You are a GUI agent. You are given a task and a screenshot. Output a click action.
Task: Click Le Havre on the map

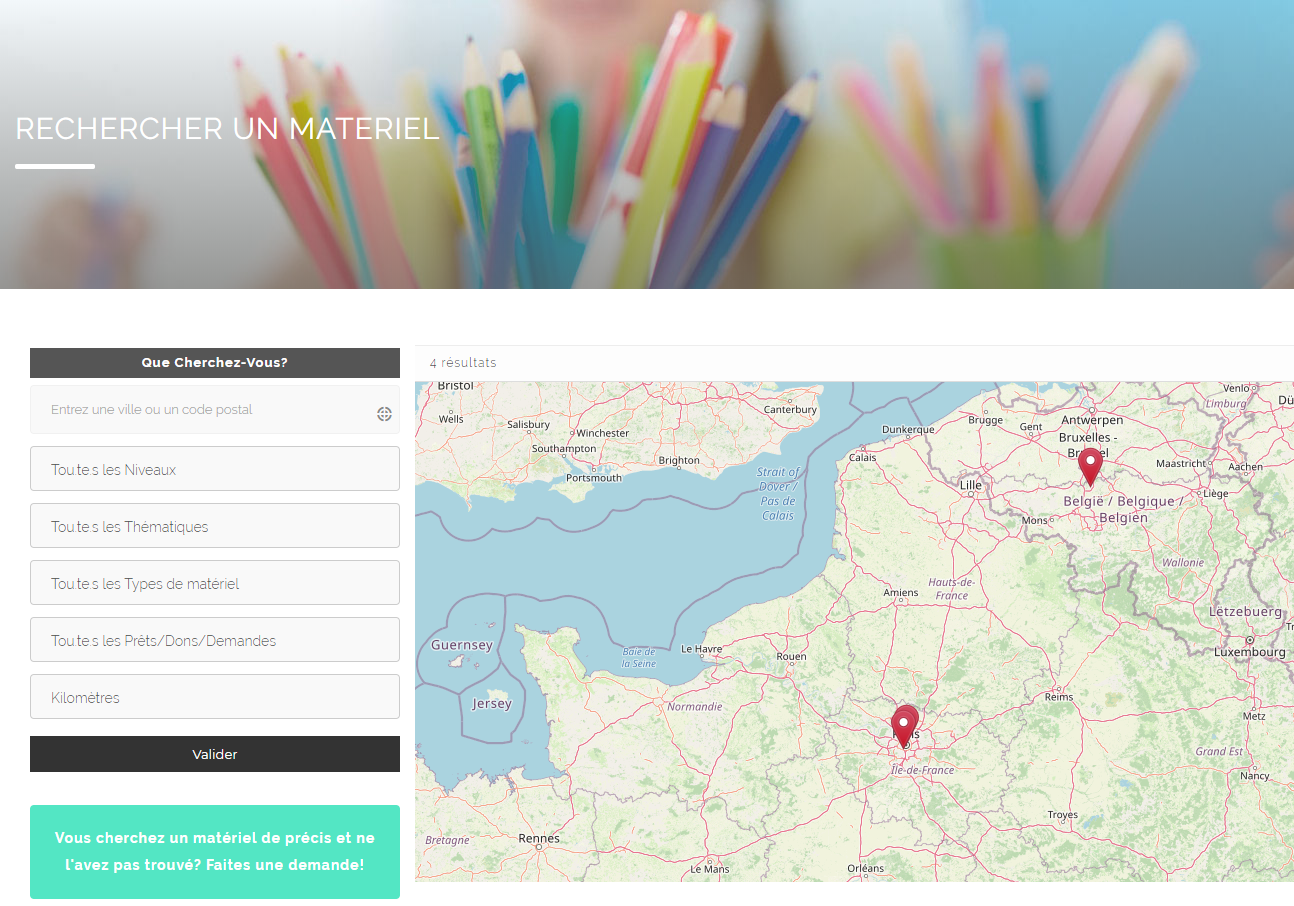(700, 649)
